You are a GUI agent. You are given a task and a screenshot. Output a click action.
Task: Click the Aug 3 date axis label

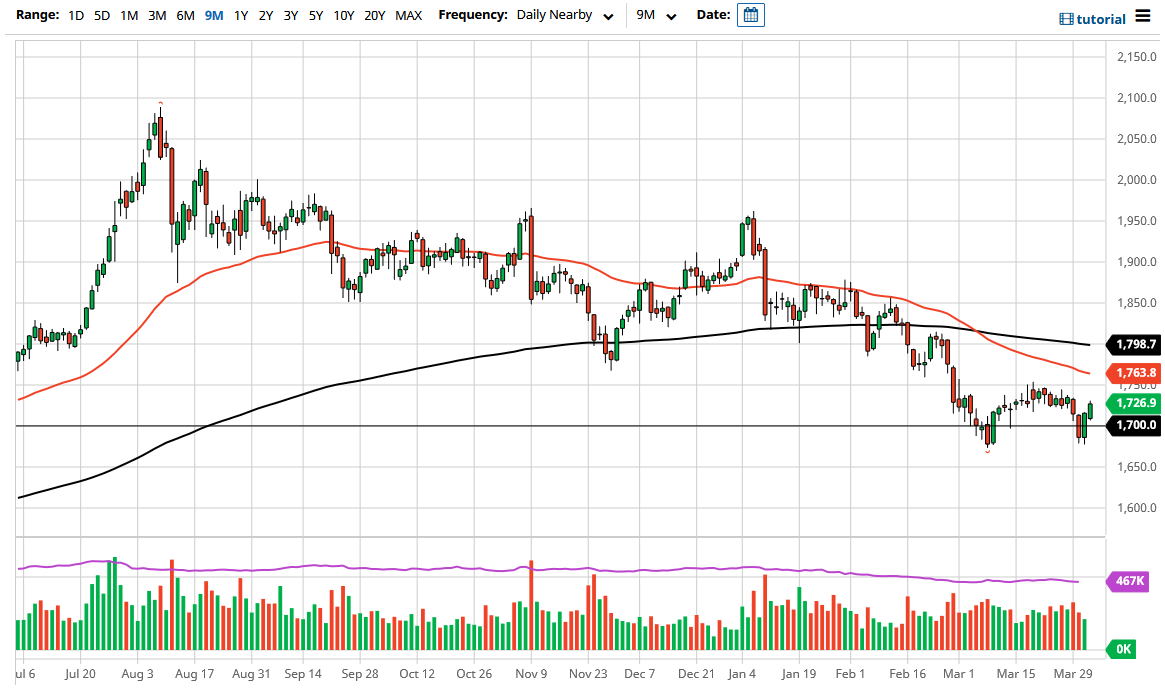[137, 673]
